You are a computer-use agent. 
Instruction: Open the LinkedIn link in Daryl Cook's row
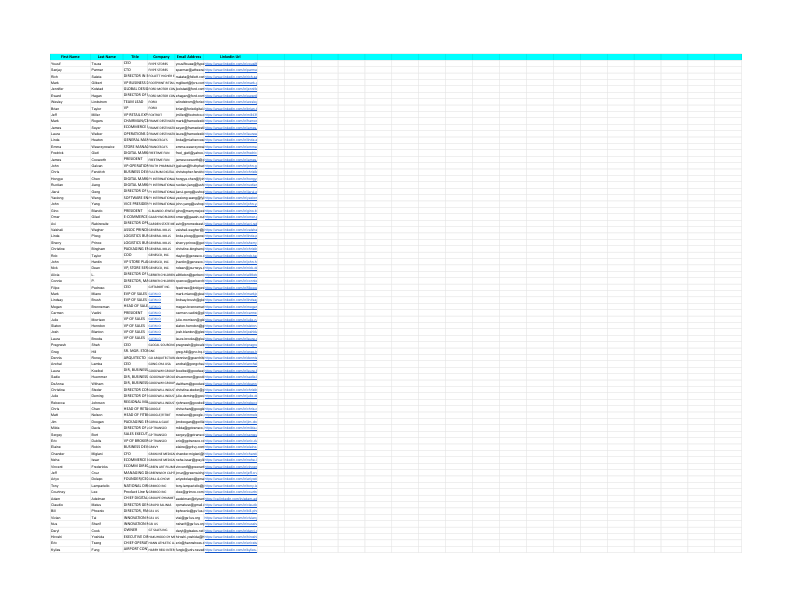click(231, 530)
